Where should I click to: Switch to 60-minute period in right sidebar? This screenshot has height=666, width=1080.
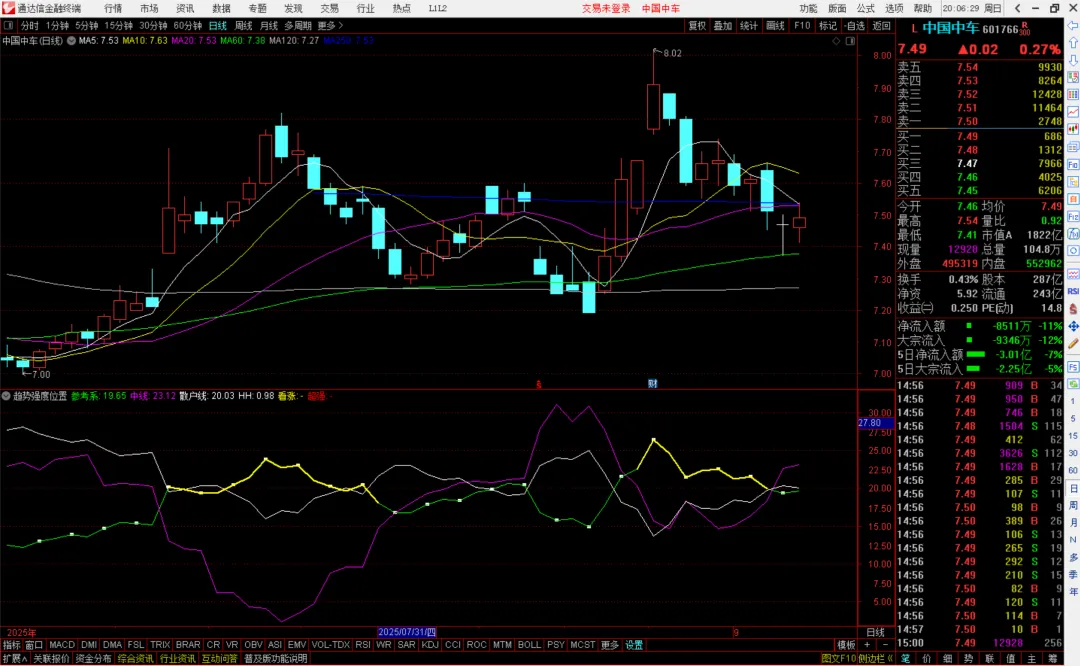1073,470
